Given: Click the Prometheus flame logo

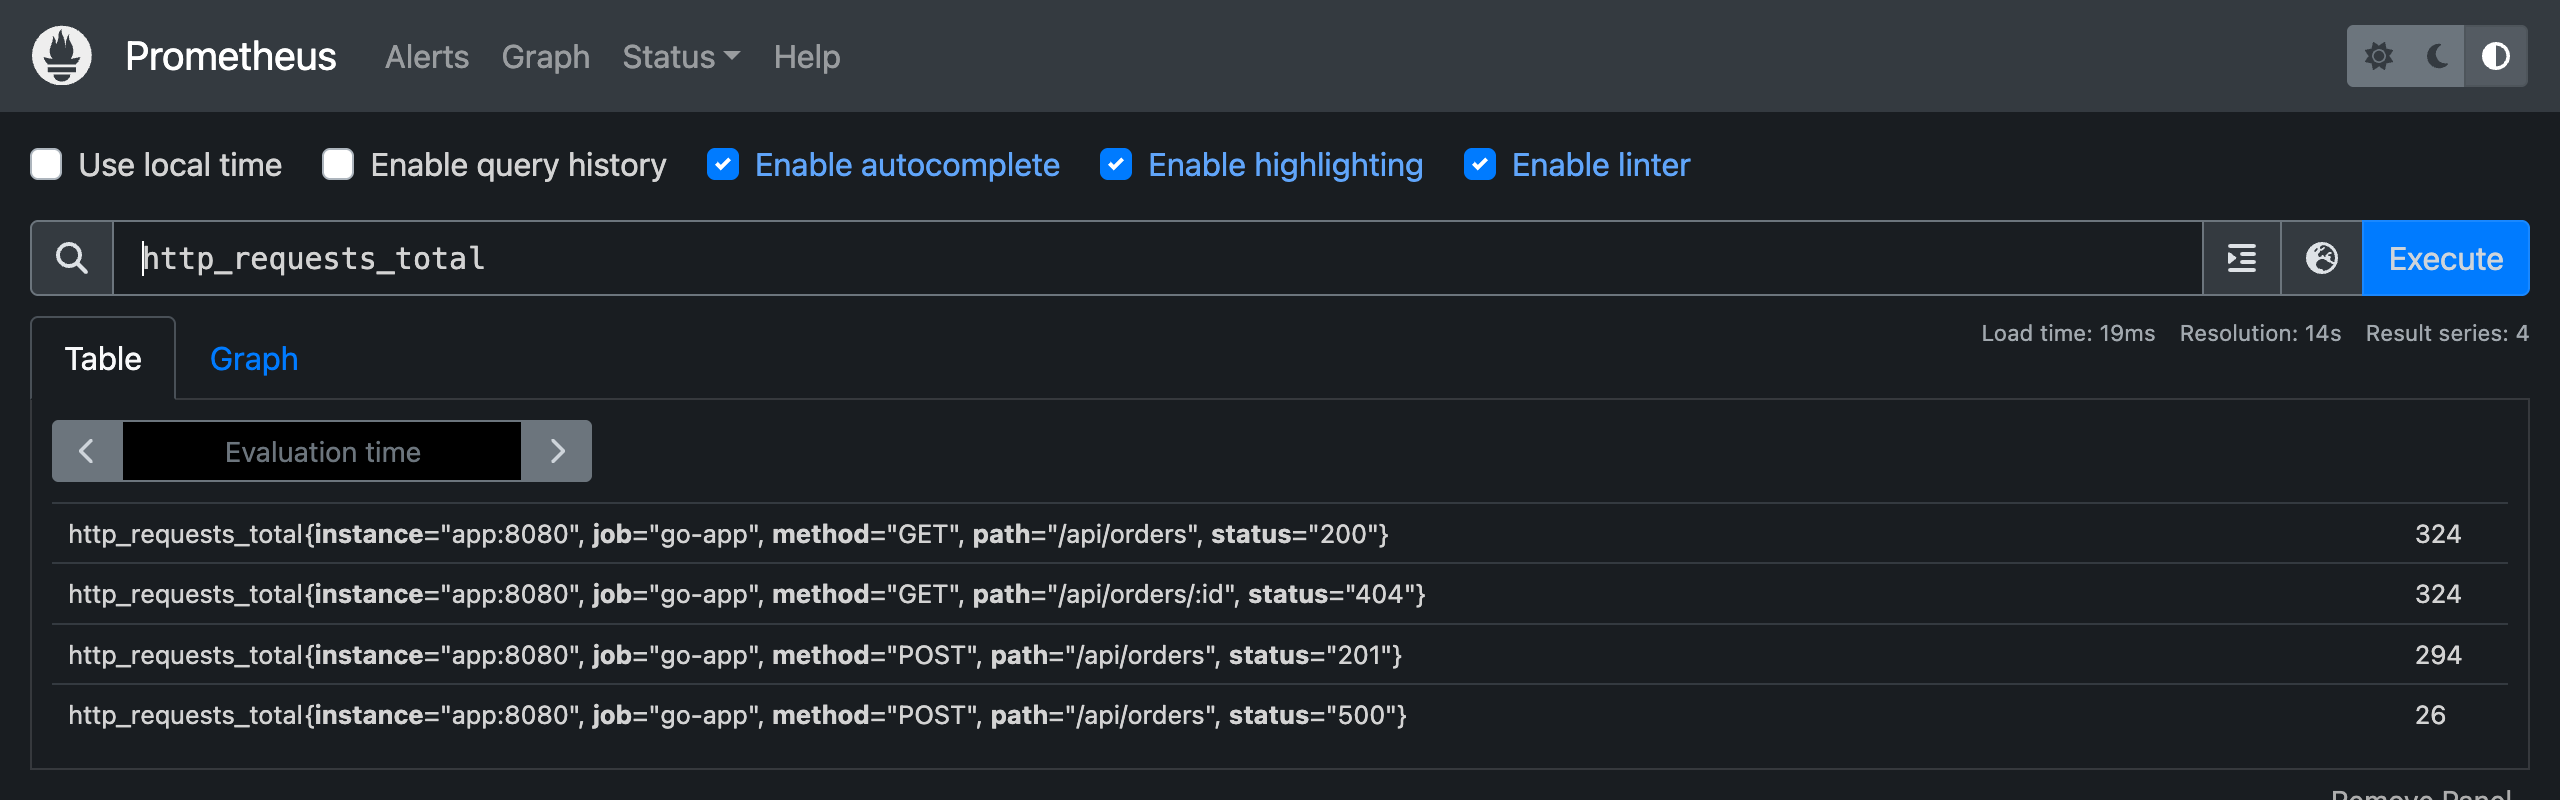Looking at the screenshot, I should click(62, 56).
